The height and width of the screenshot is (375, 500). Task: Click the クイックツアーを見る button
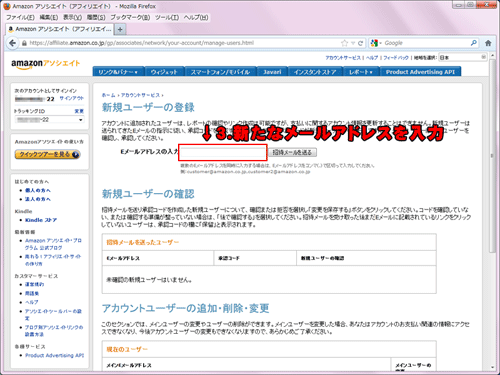pyautogui.click(x=47, y=154)
